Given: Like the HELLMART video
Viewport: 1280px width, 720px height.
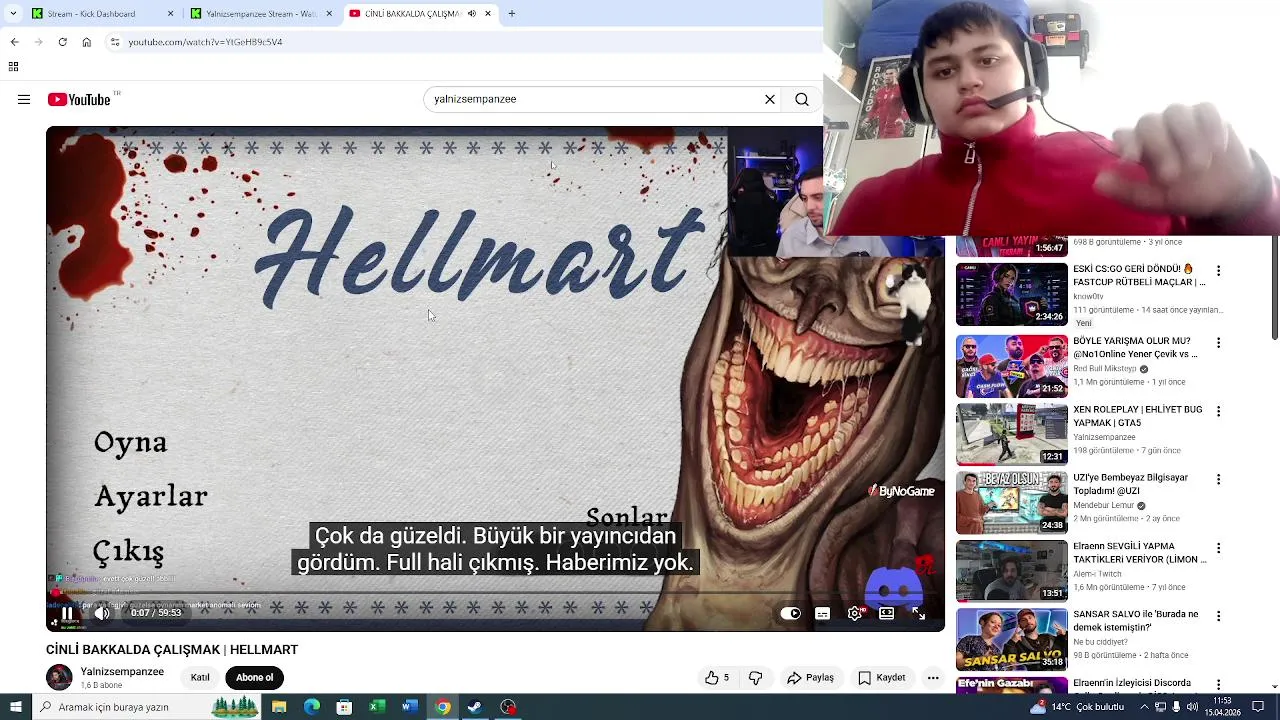Looking at the screenshot, I should (x=717, y=677).
